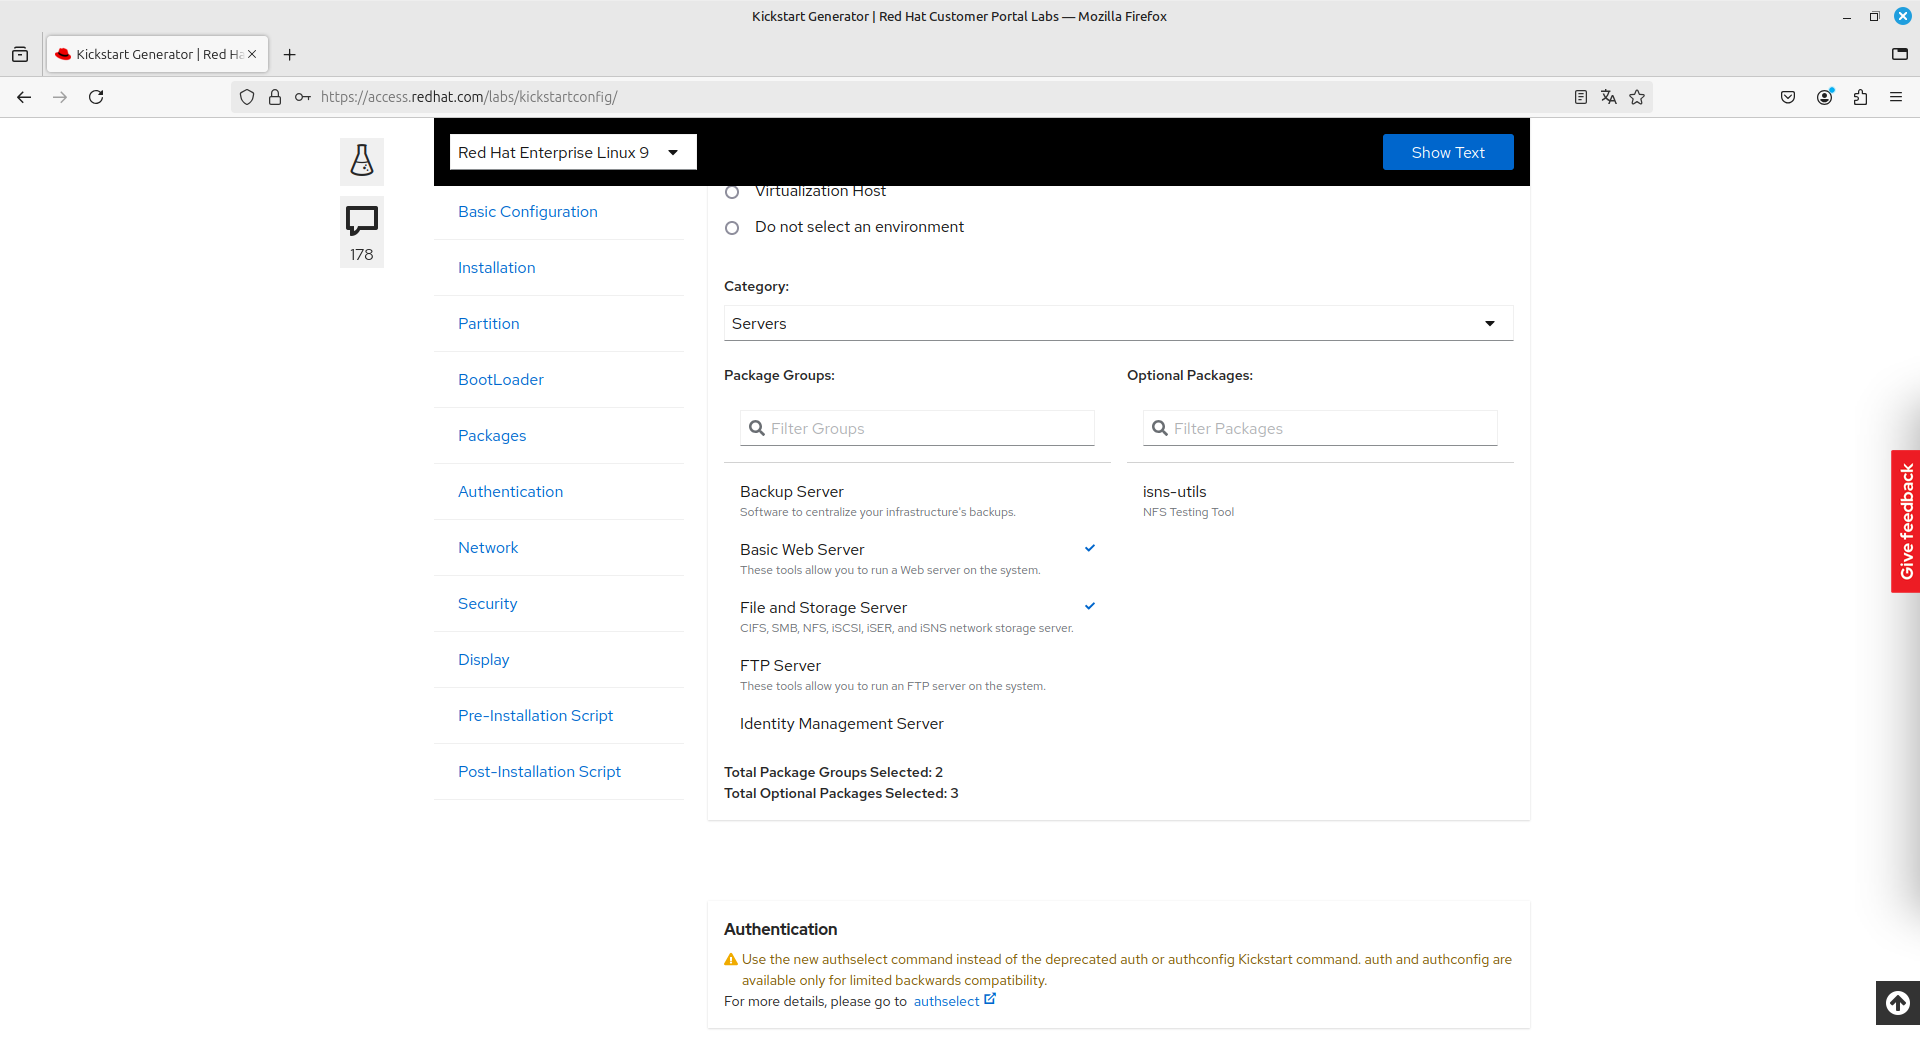Open Pre-Installation Script section

[536, 716]
